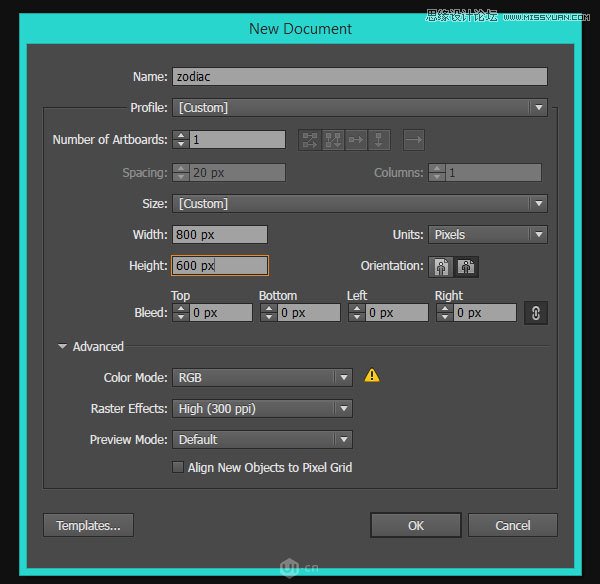Open the Color Mode dropdown
This screenshot has width=600, height=584.
pos(262,378)
